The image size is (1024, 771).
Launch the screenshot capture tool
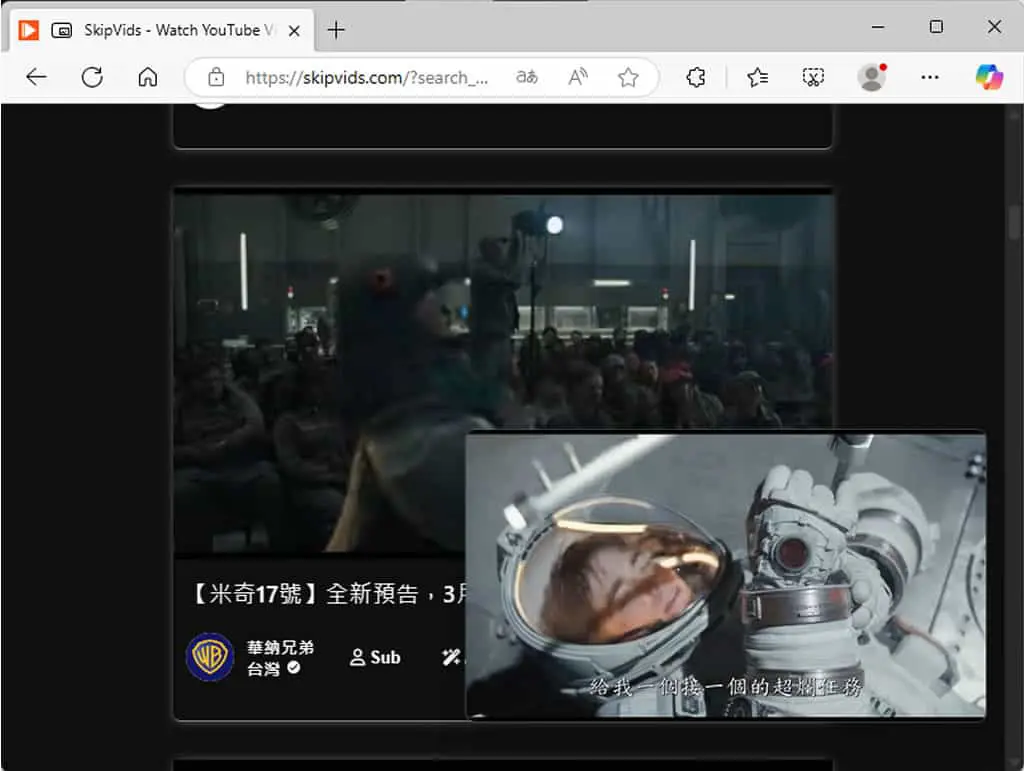point(813,77)
